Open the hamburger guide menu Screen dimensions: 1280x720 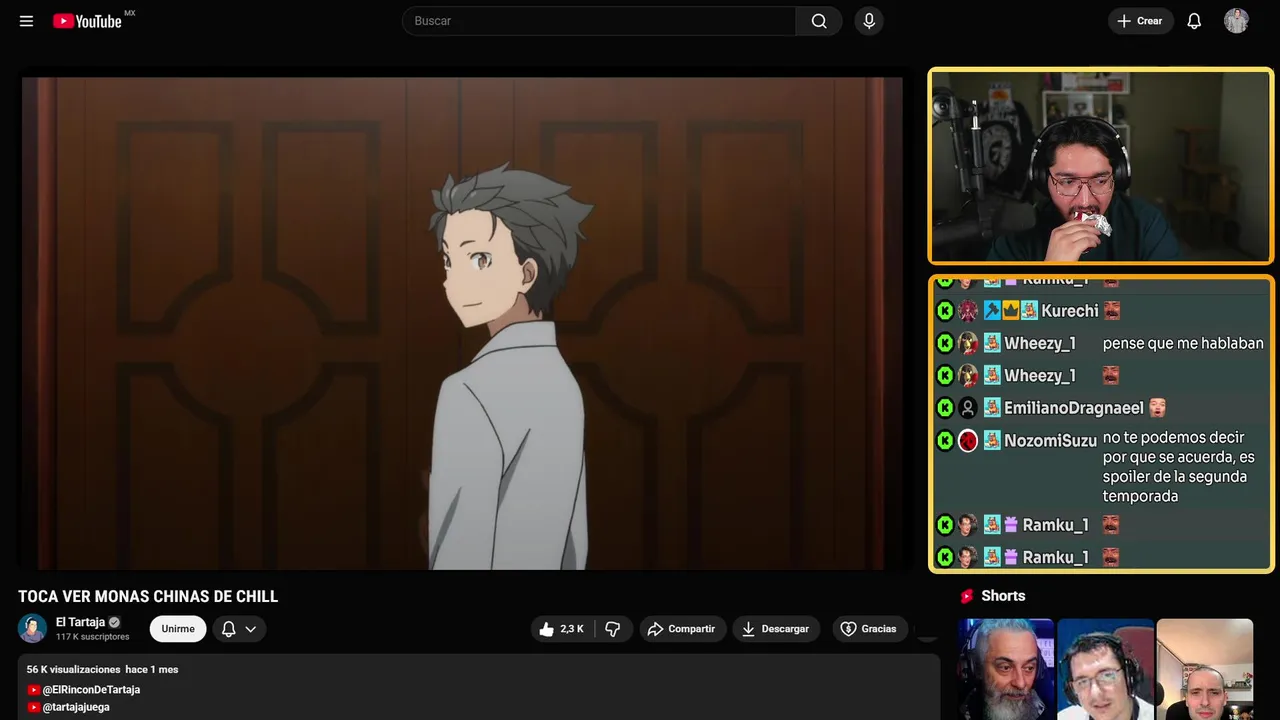coord(27,21)
